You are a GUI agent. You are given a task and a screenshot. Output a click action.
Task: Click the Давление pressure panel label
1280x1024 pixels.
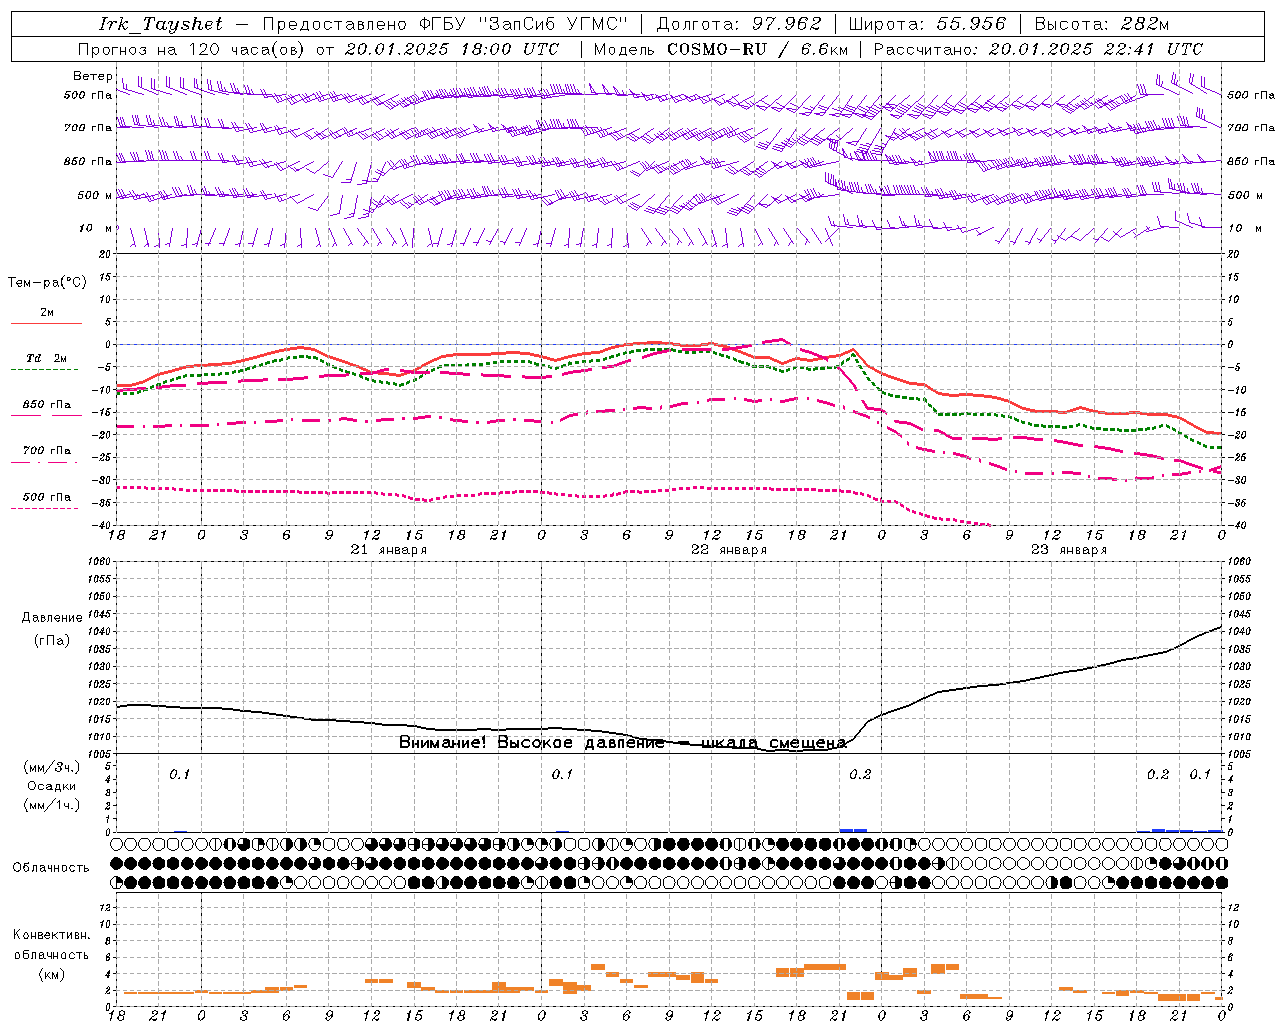(x=52, y=618)
